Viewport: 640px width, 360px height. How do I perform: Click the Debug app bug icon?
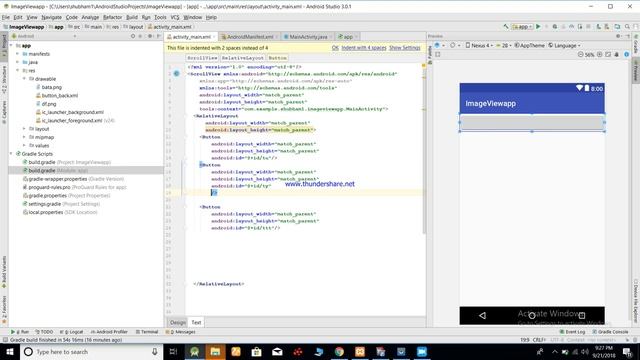[555, 27]
